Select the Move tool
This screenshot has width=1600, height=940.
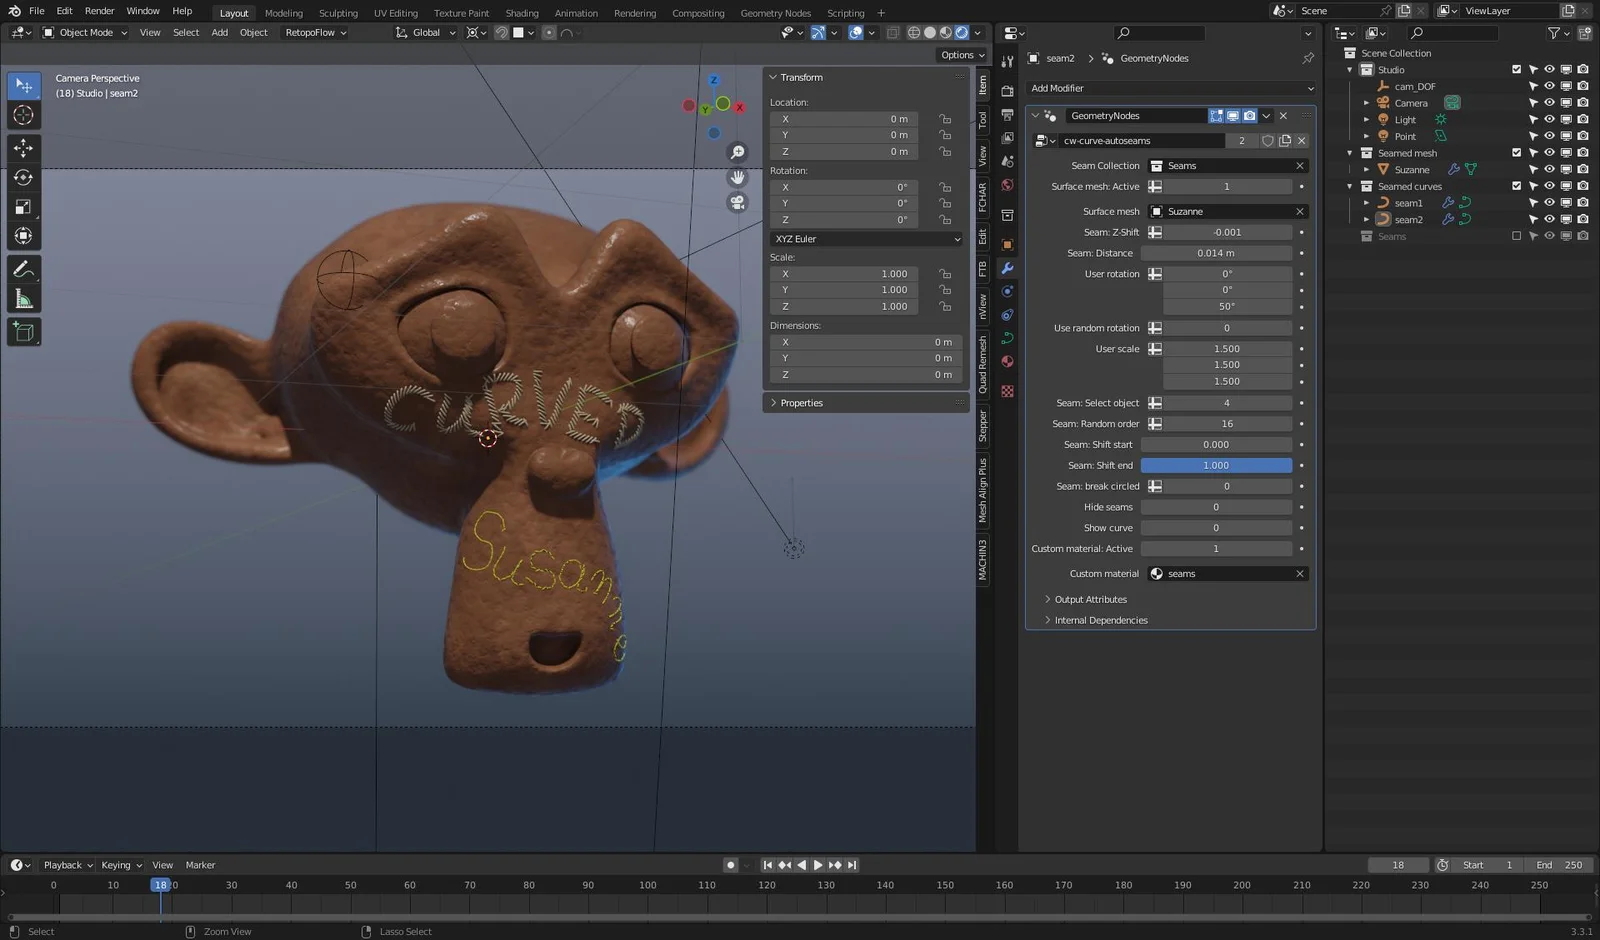[23, 147]
